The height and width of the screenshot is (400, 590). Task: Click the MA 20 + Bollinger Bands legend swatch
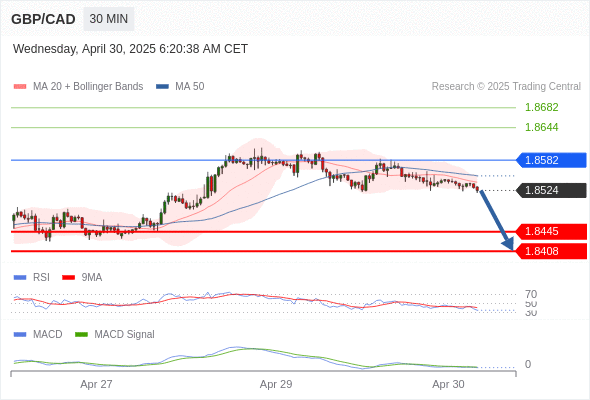tap(20, 87)
